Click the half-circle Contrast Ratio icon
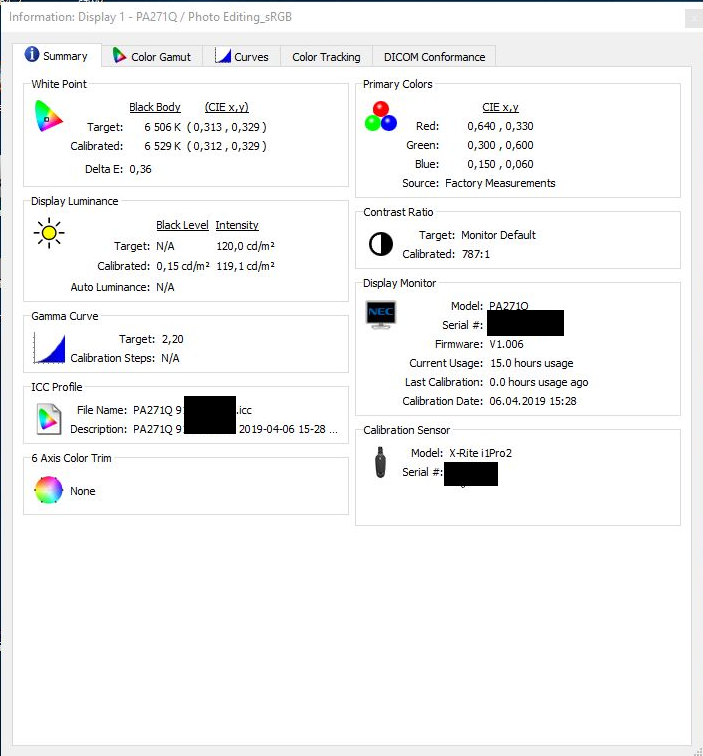This screenshot has width=703, height=756. [x=381, y=244]
